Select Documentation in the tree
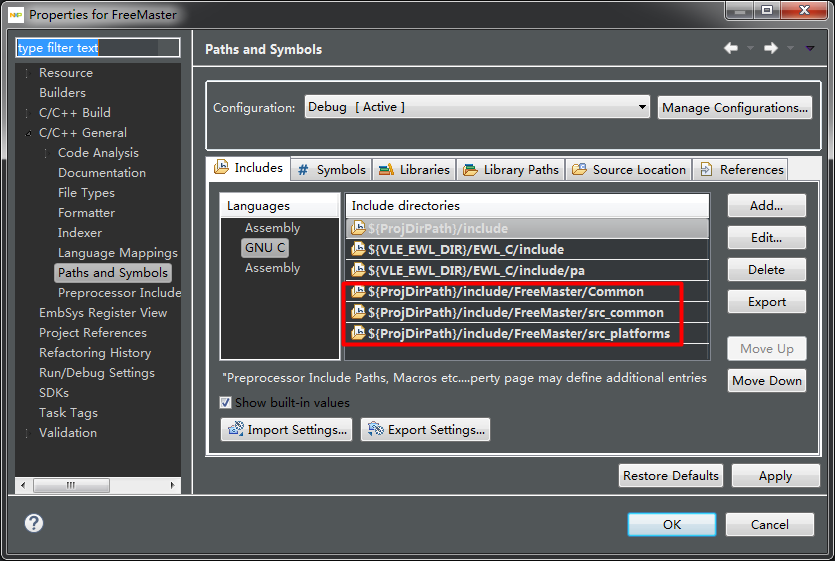The height and width of the screenshot is (561, 835). click(102, 173)
